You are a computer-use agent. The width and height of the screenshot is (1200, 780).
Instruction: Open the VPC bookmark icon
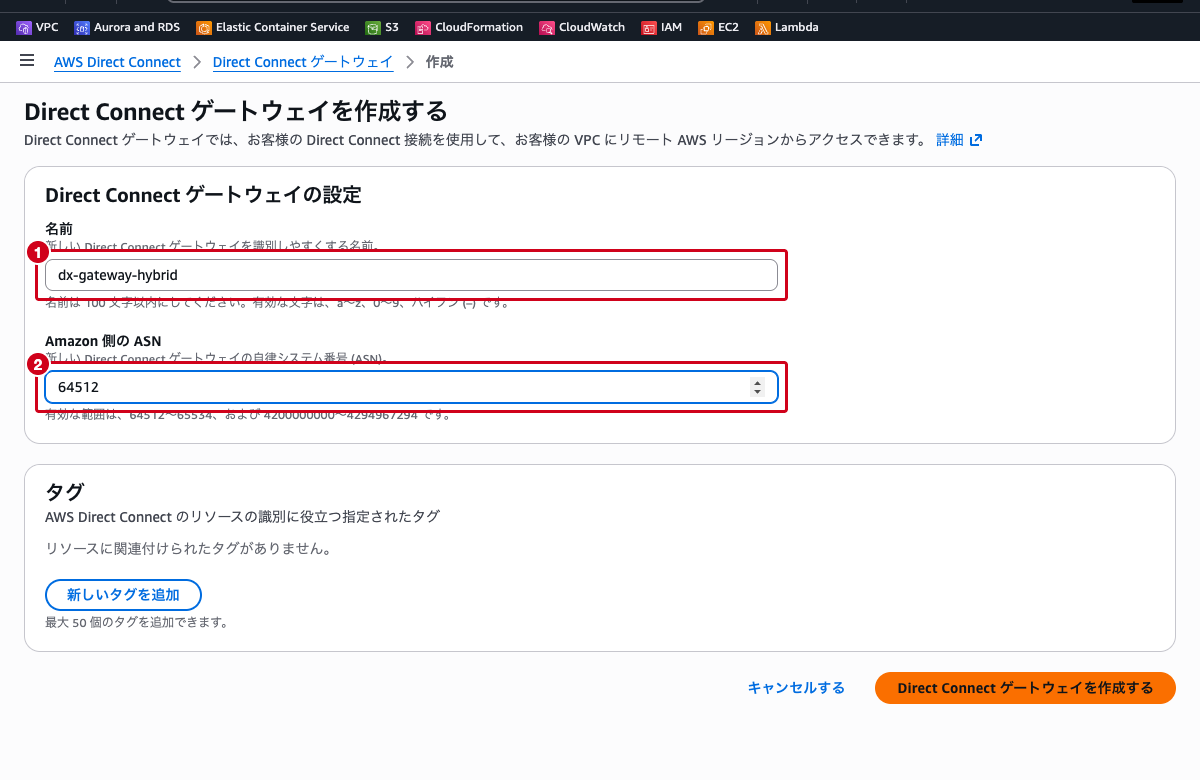point(24,28)
